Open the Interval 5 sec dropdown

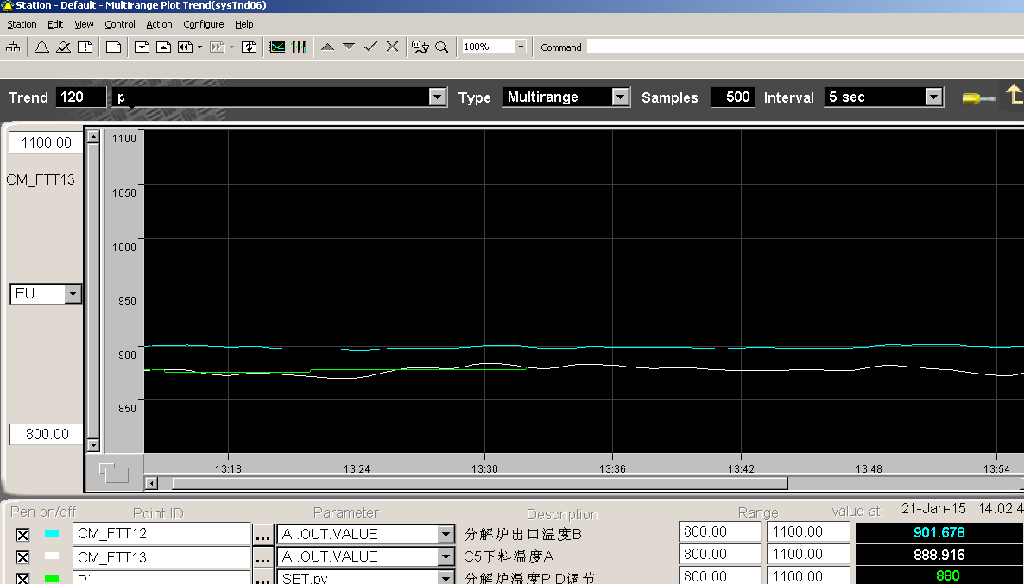coord(935,97)
